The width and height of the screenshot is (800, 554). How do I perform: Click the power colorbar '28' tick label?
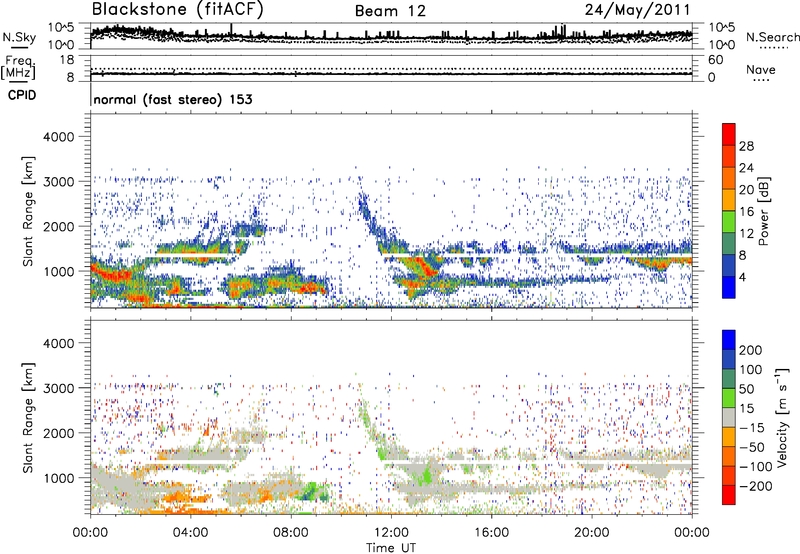(x=746, y=146)
